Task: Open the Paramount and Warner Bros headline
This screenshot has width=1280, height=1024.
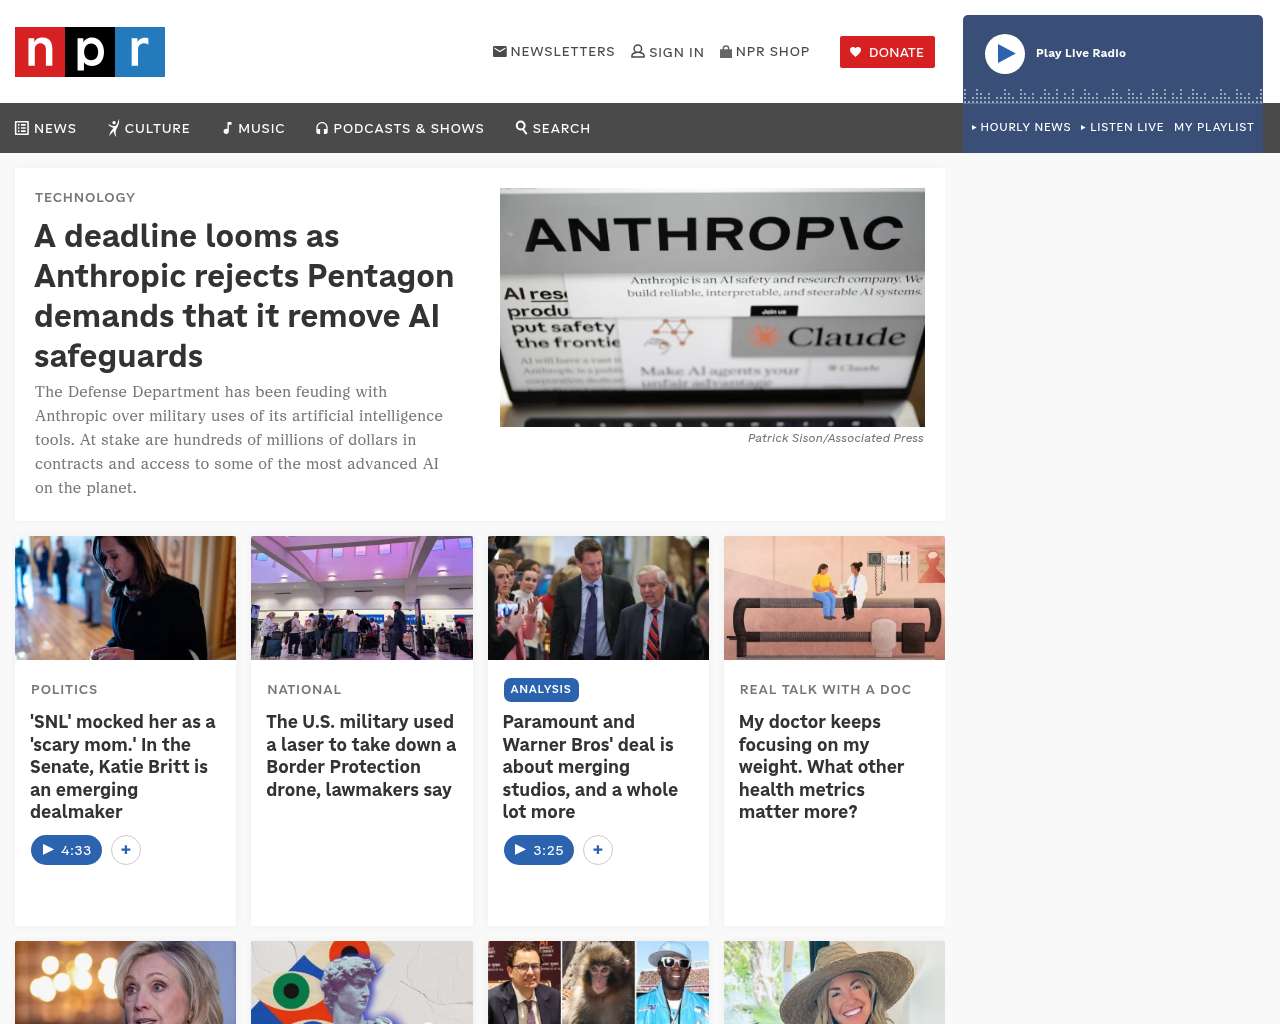Action: tap(590, 766)
